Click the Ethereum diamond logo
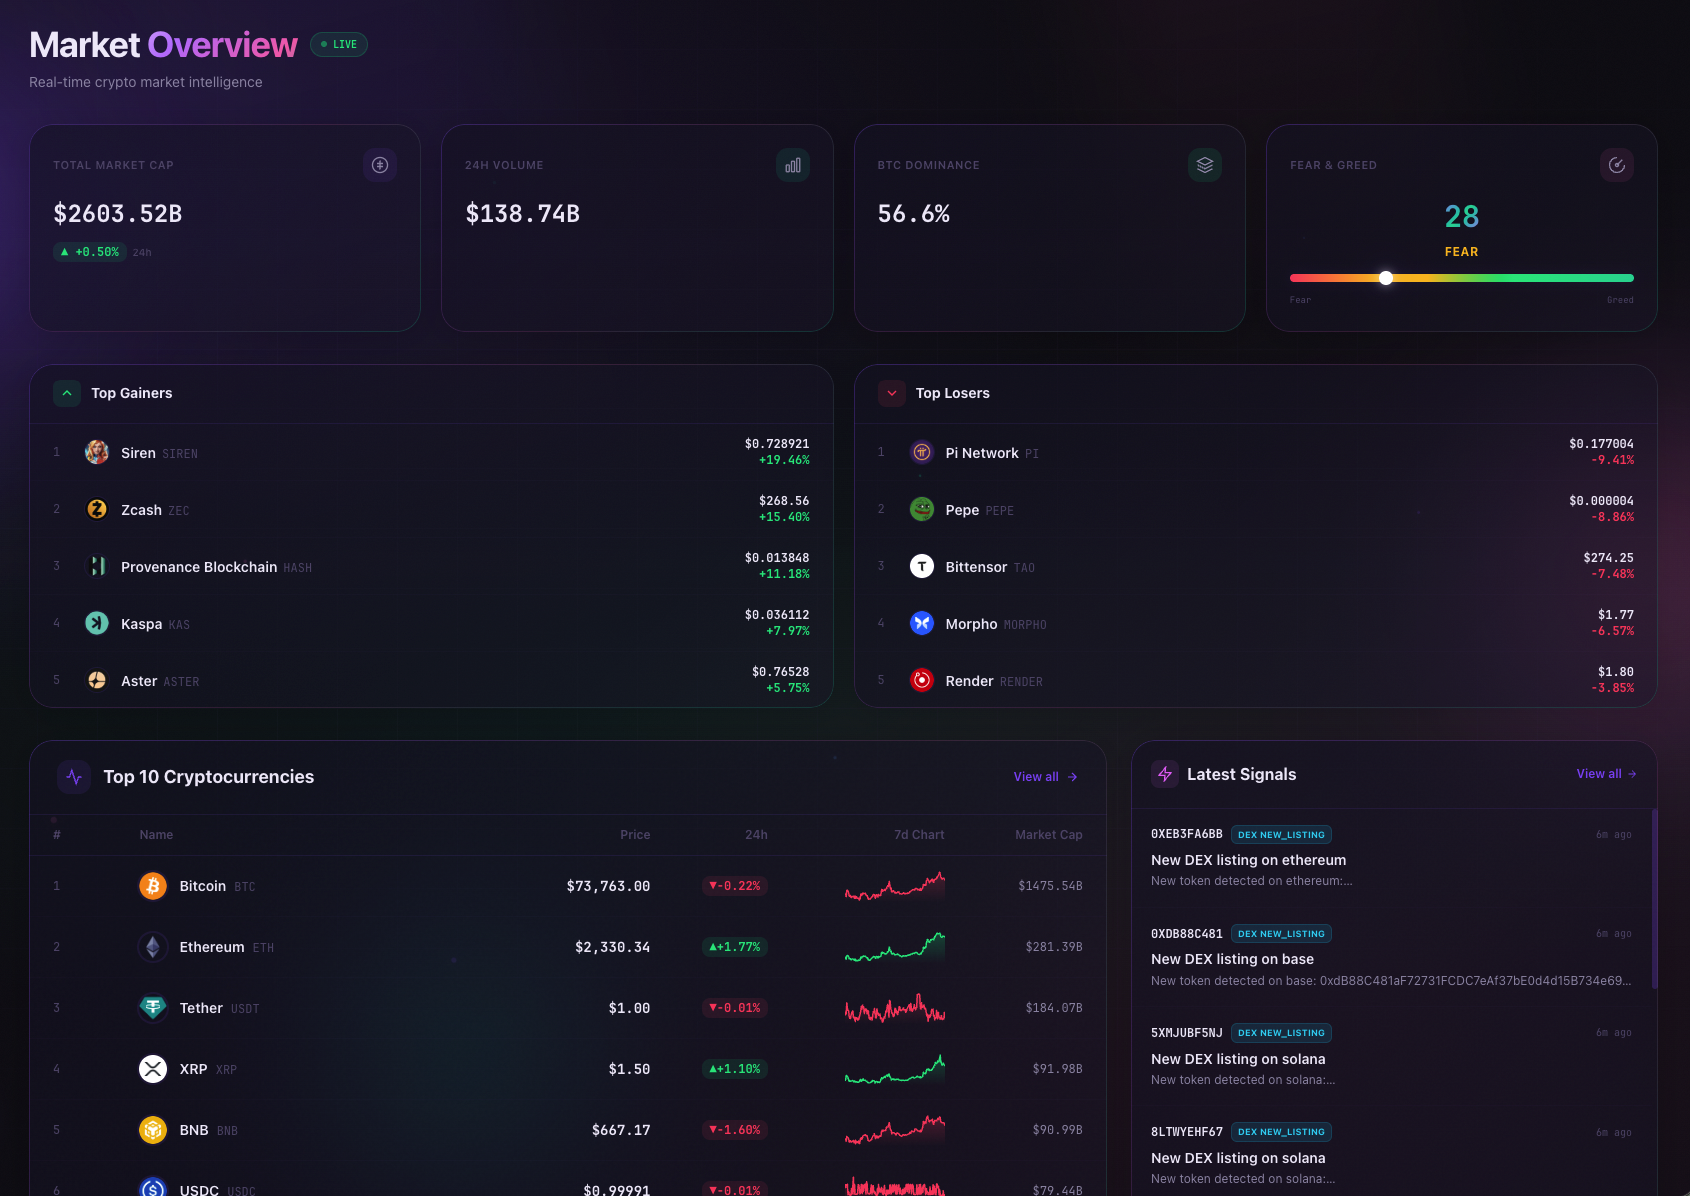The width and height of the screenshot is (1690, 1196). [152, 947]
